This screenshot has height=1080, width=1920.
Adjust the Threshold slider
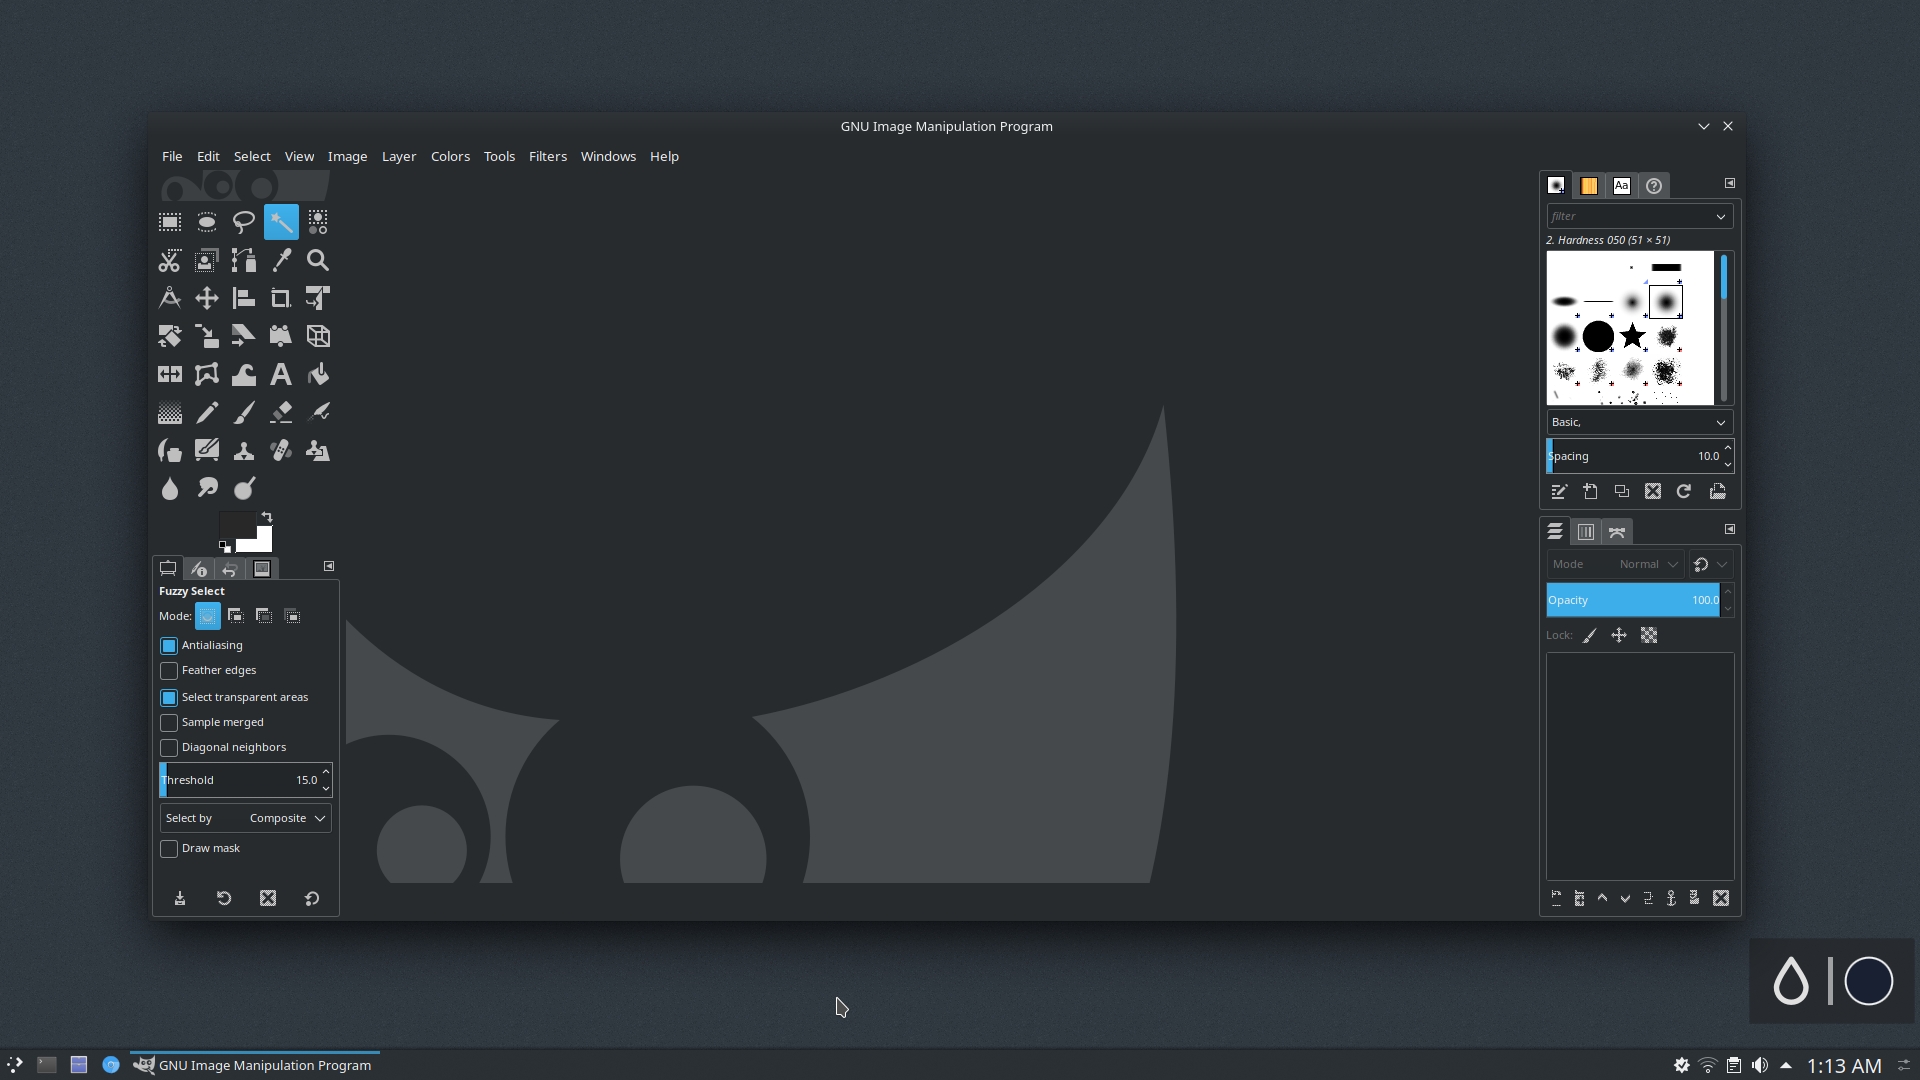click(x=239, y=780)
